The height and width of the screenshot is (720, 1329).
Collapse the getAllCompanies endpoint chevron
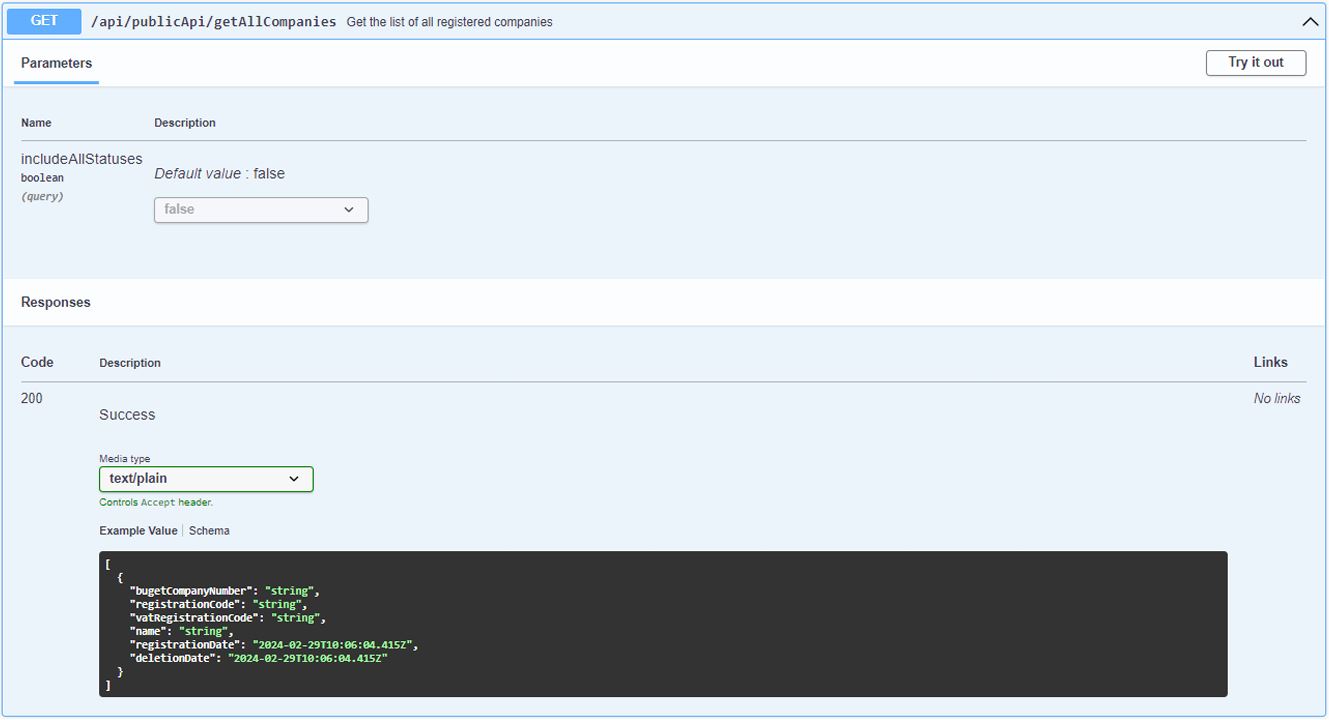click(1310, 21)
